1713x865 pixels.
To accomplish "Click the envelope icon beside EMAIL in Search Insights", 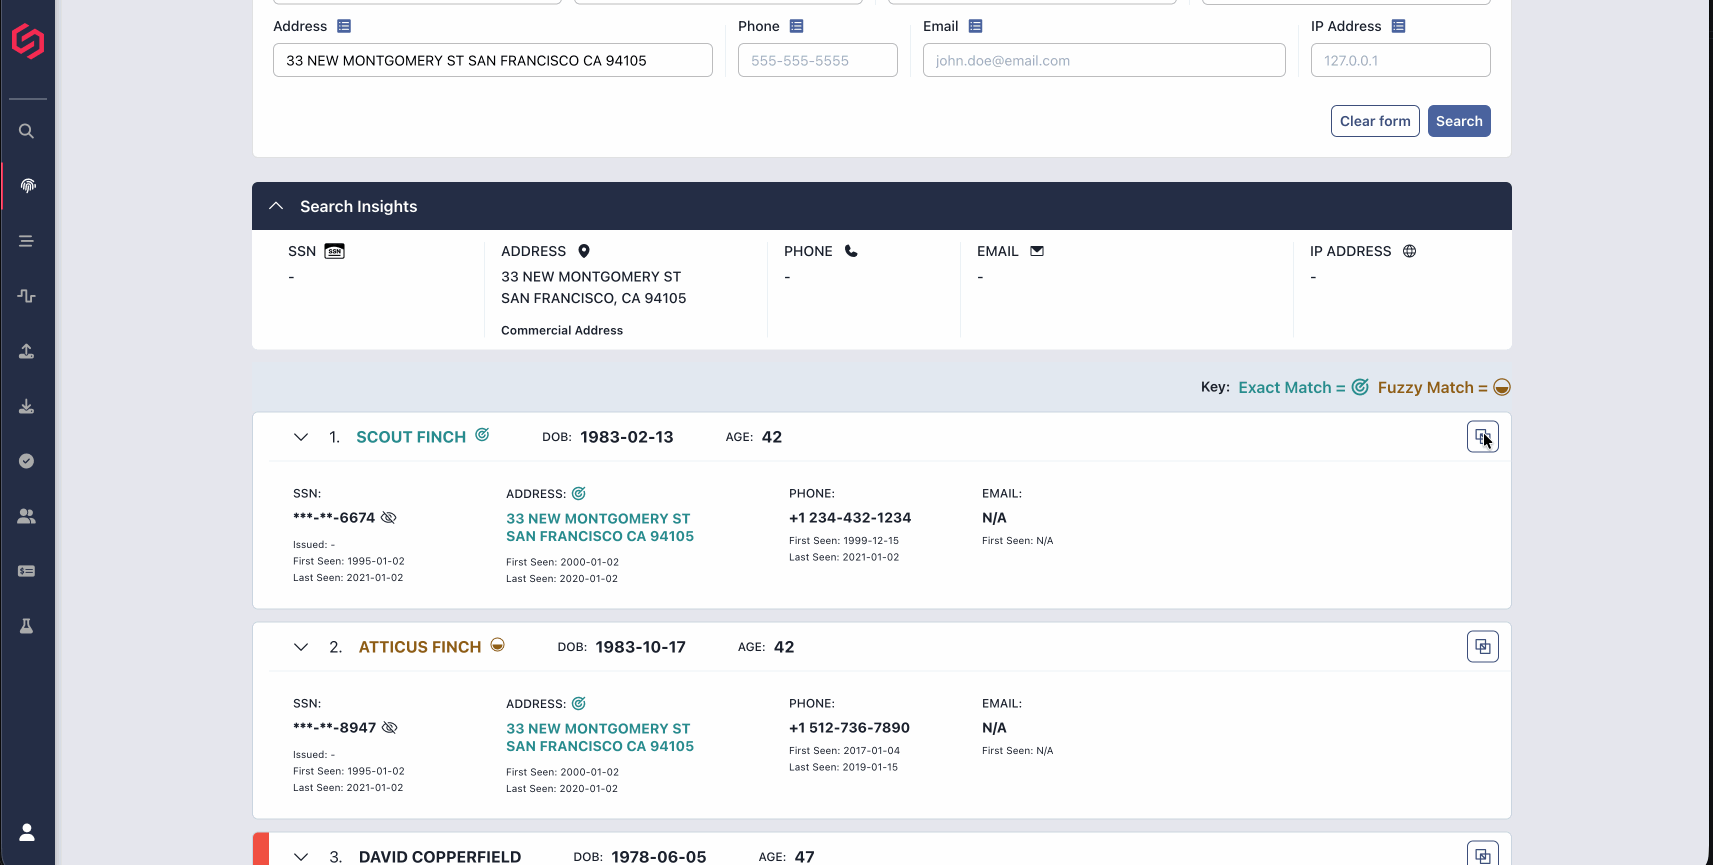I will point(1037,251).
